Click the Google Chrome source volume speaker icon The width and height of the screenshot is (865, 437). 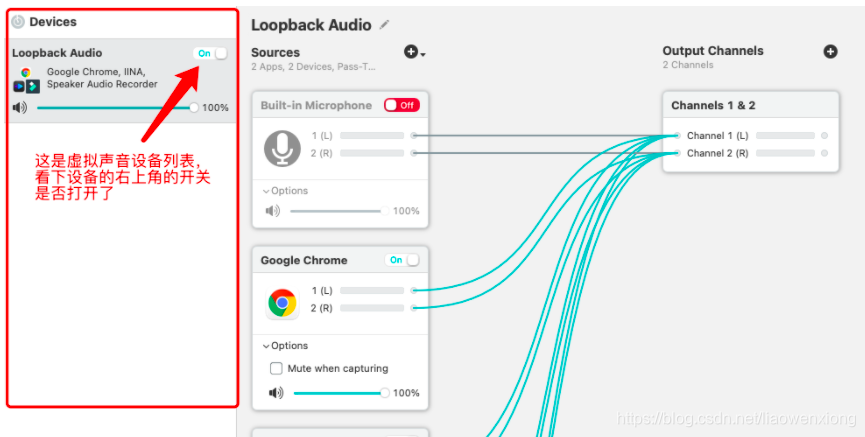(x=276, y=393)
